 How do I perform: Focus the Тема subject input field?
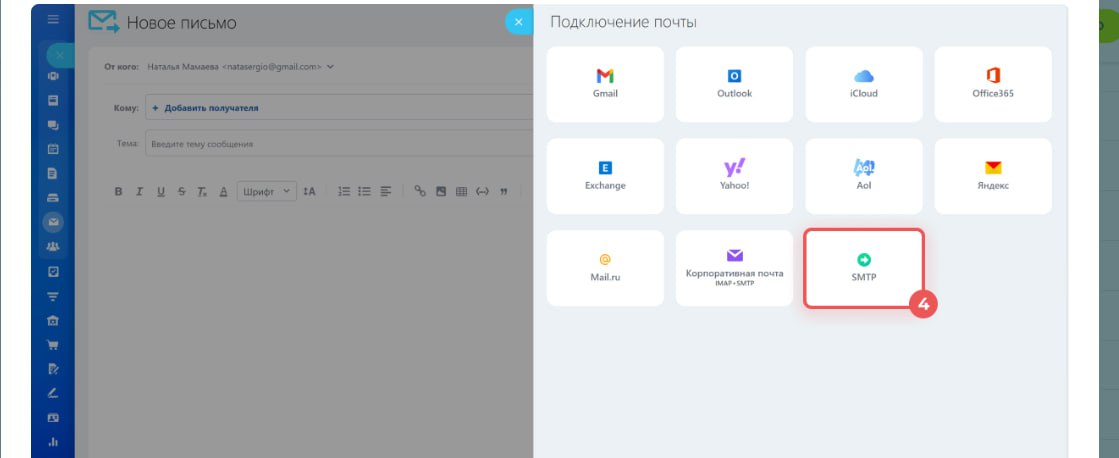tap(339, 143)
